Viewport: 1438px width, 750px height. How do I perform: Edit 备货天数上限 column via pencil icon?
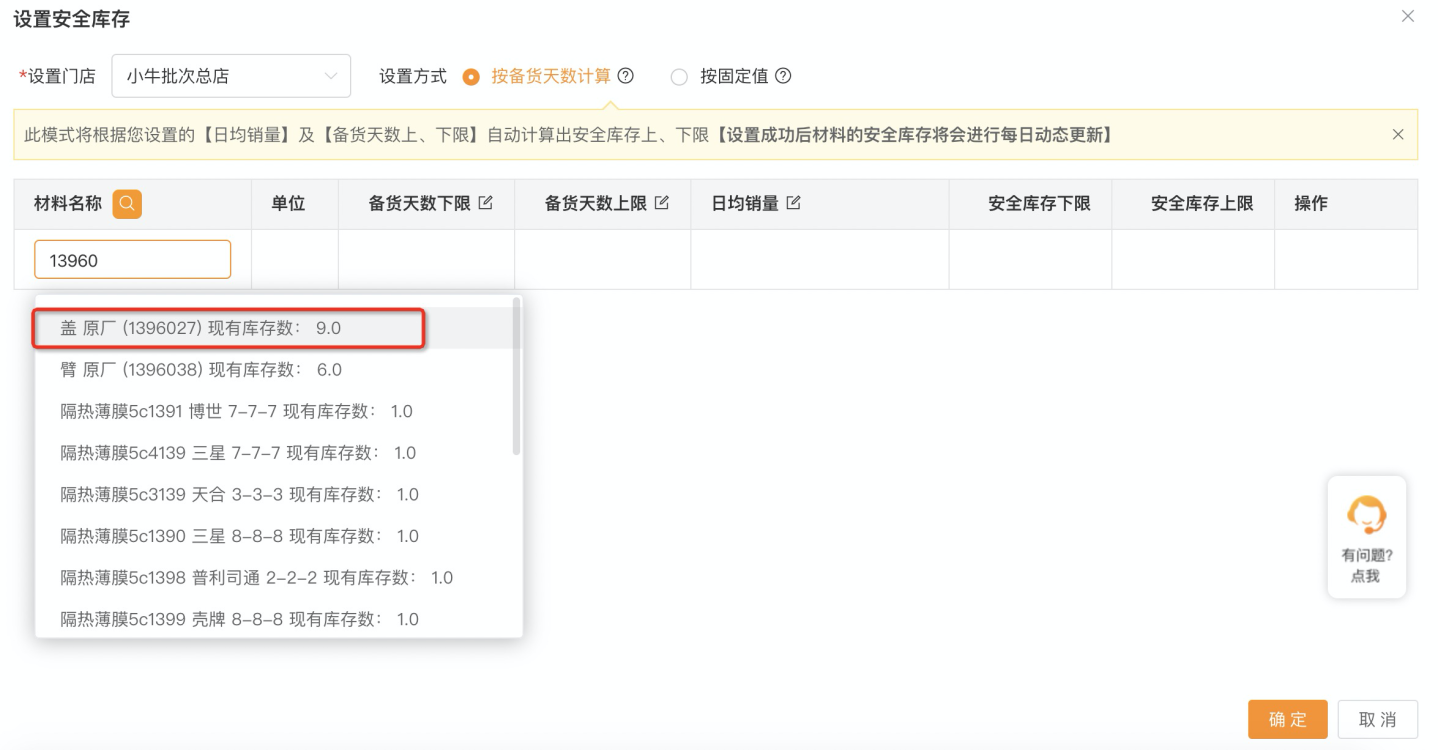[662, 203]
